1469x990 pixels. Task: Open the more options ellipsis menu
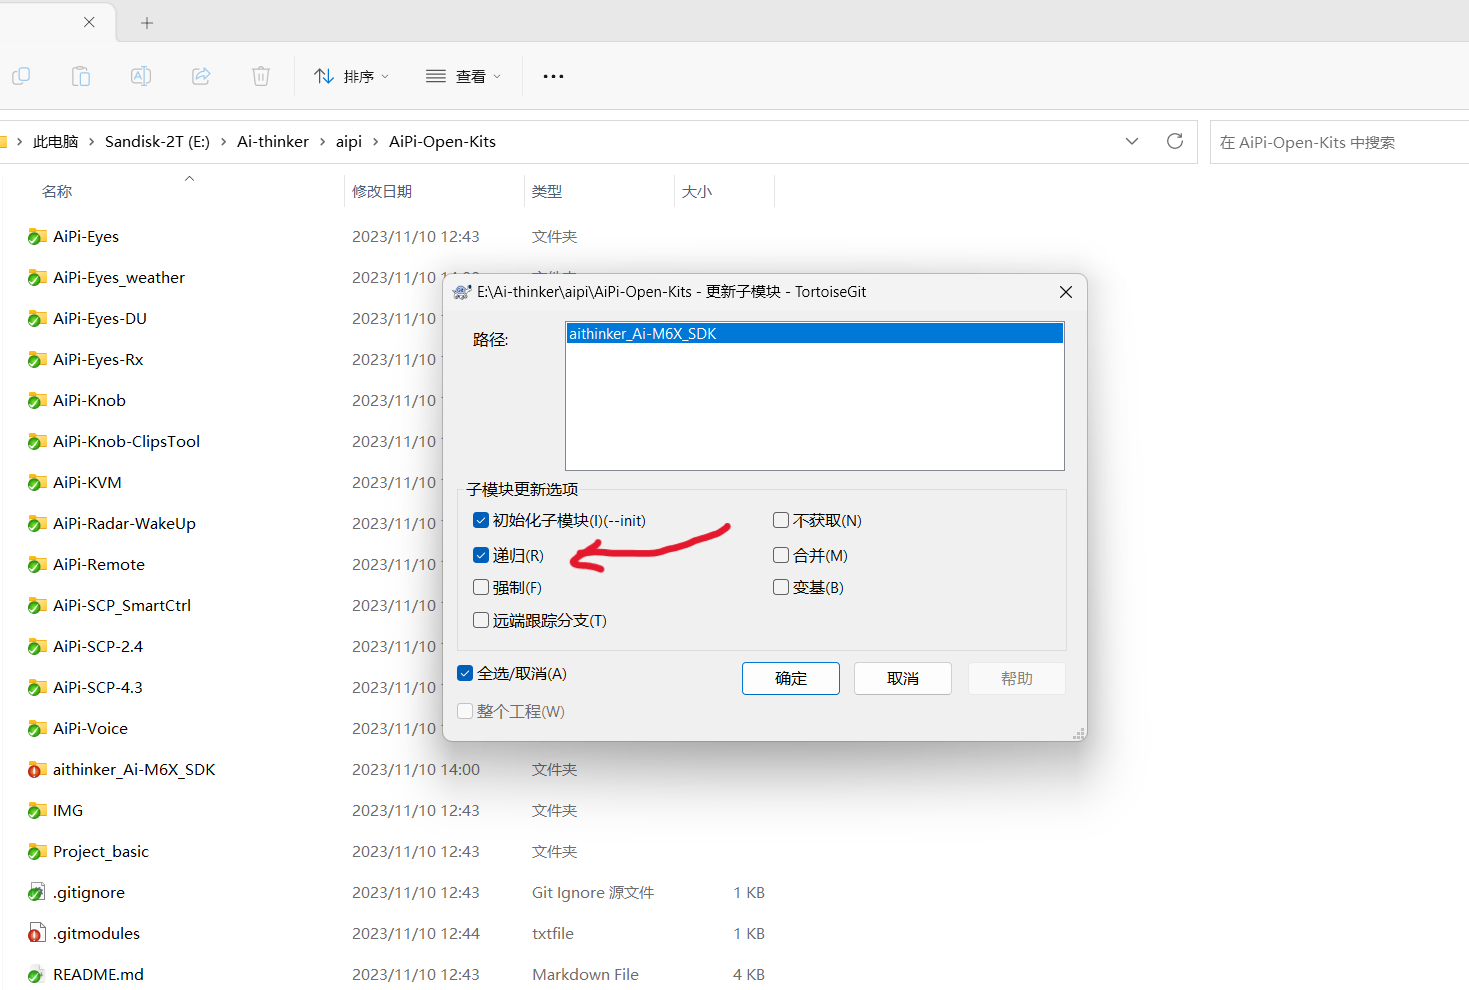[553, 76]
